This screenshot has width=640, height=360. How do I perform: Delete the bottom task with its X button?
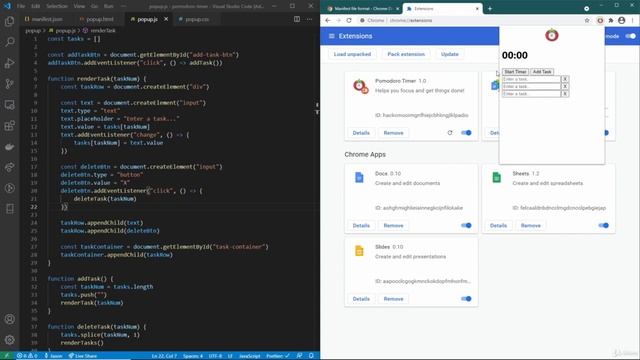pyautogui.click(x=564, y=94)
